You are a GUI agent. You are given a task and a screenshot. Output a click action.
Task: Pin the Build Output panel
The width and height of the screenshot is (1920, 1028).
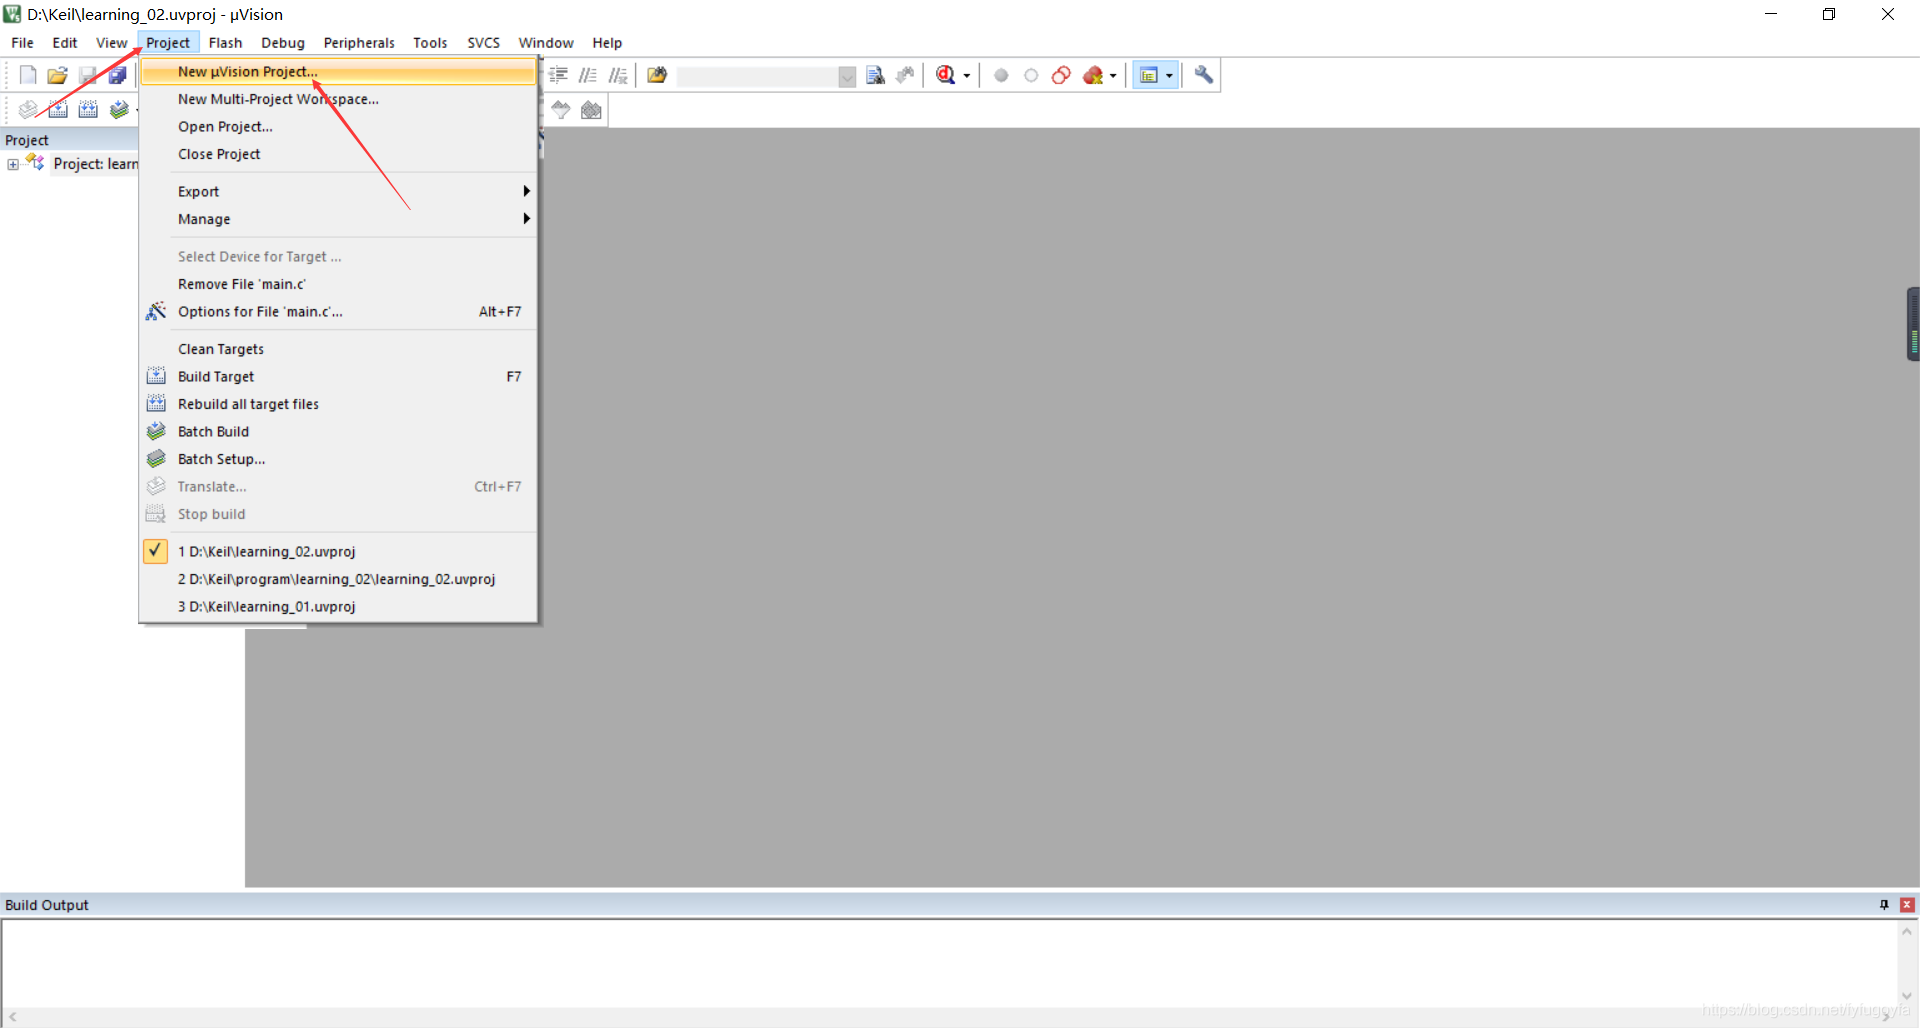point(1884,905)
